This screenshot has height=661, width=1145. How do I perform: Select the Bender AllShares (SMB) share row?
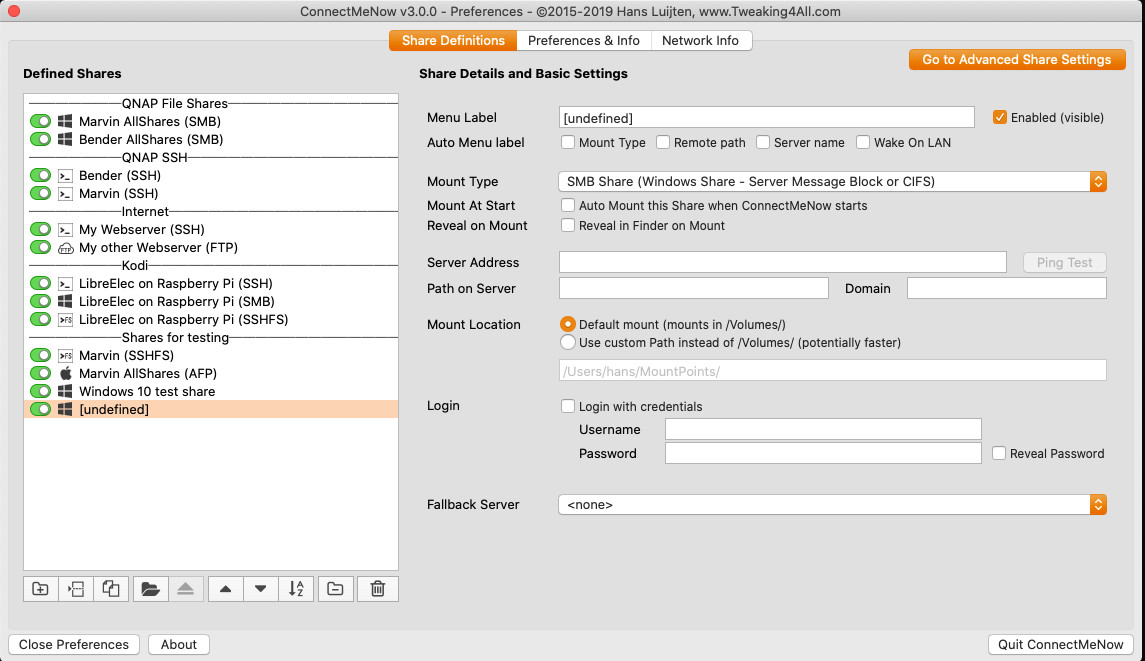[x=211, y=140]
